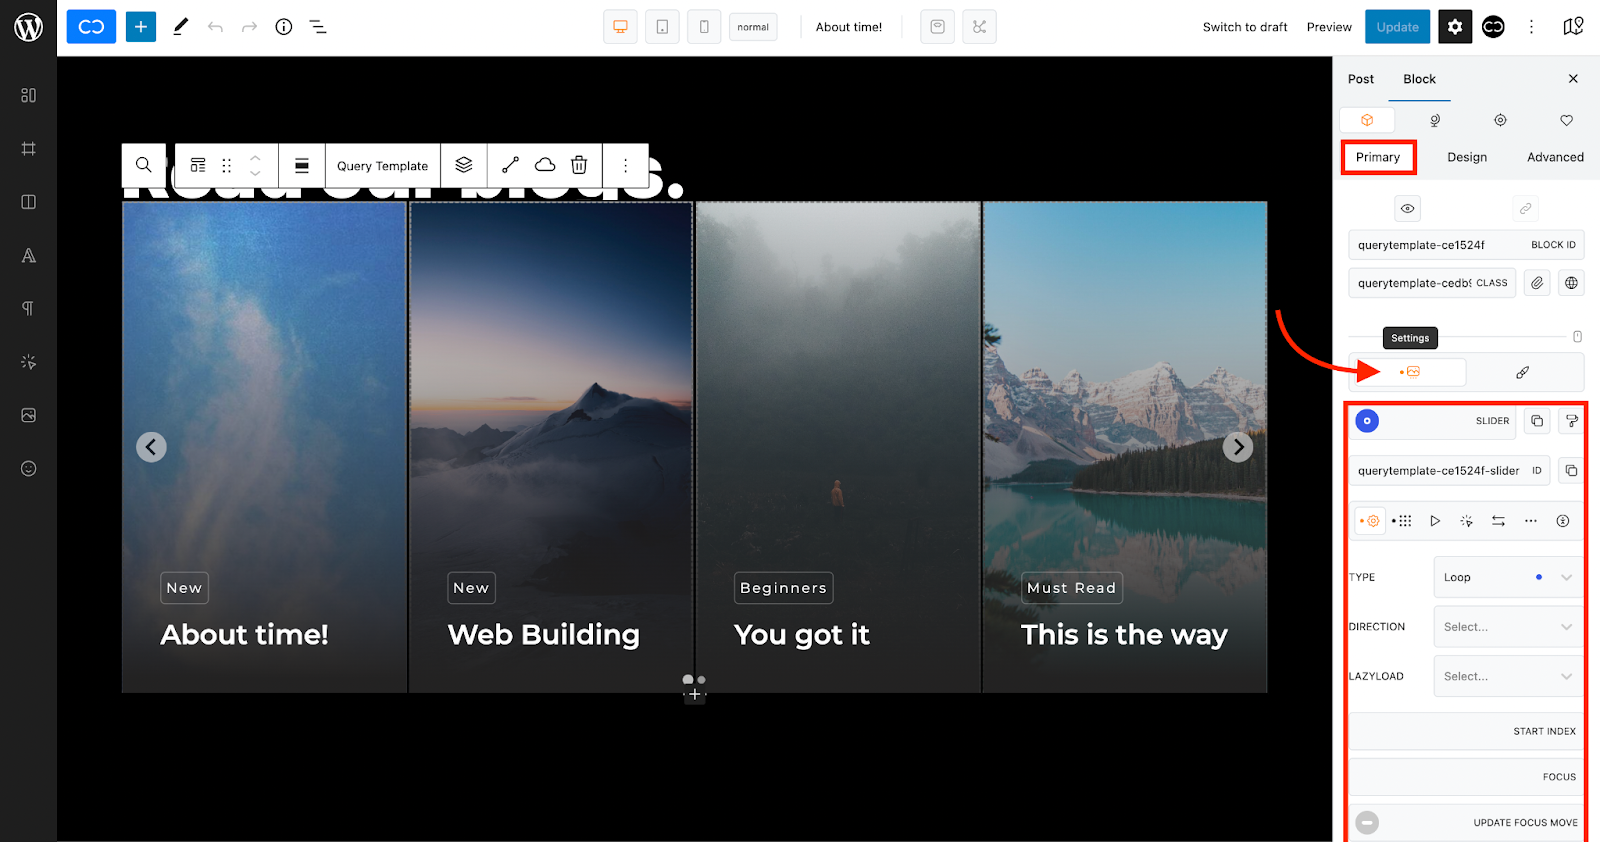Select the second slider pagination dot
The width and height of the screenshot is (1600, 842).
click(701, 680)
